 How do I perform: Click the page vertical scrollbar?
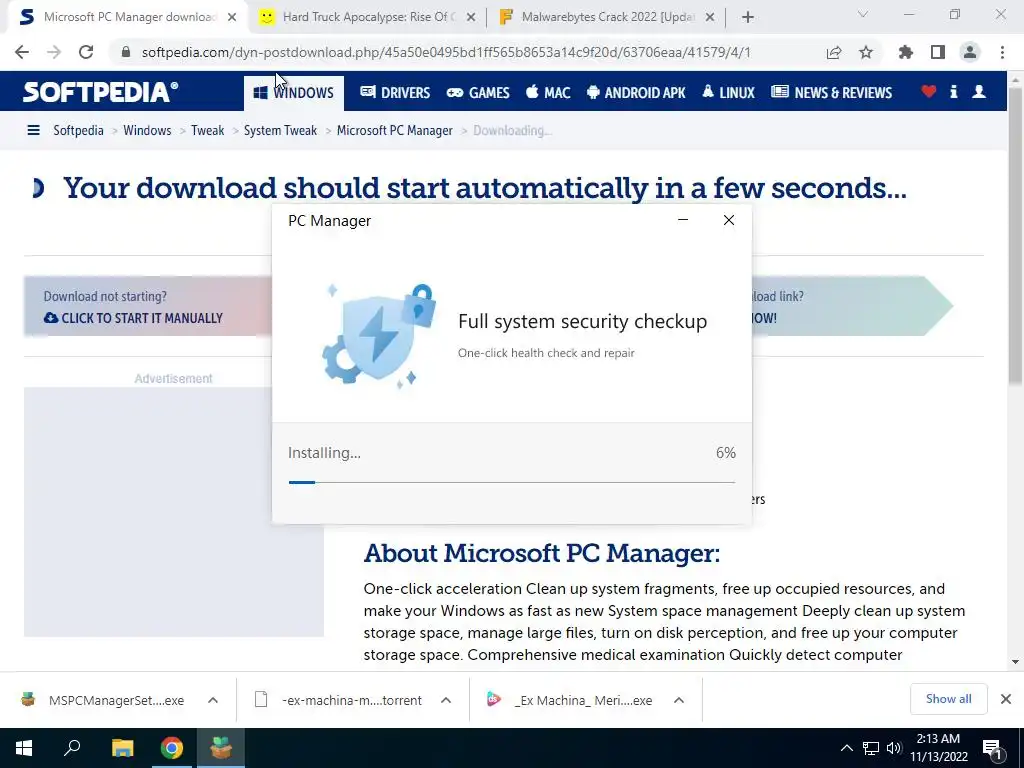[x=1015, y=235]
